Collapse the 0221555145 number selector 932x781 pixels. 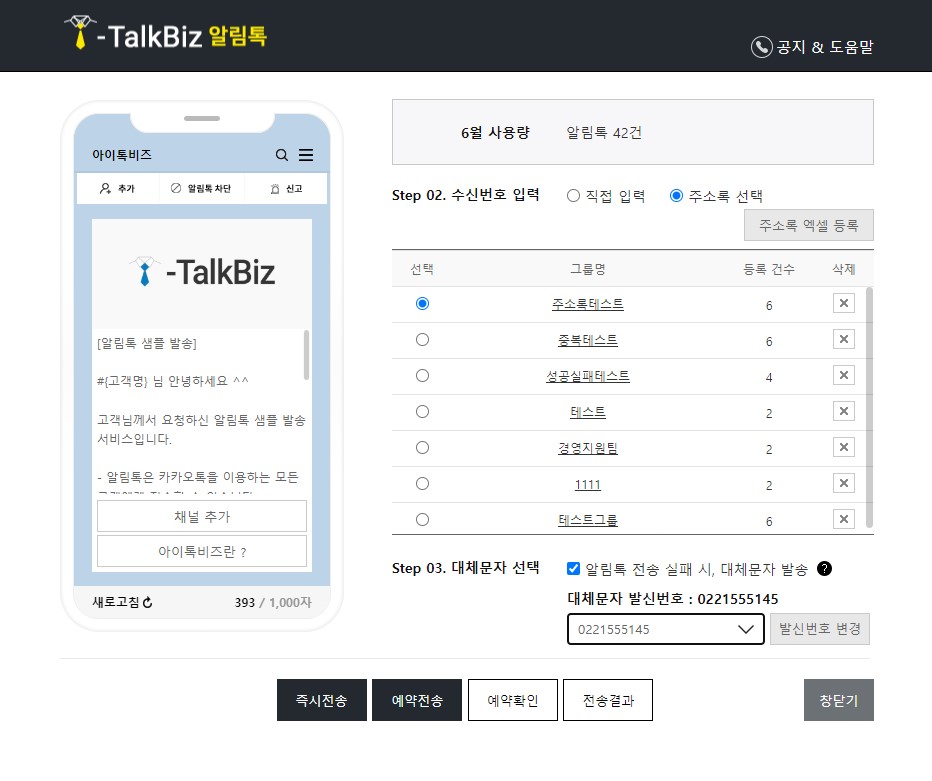coord(744,629)
